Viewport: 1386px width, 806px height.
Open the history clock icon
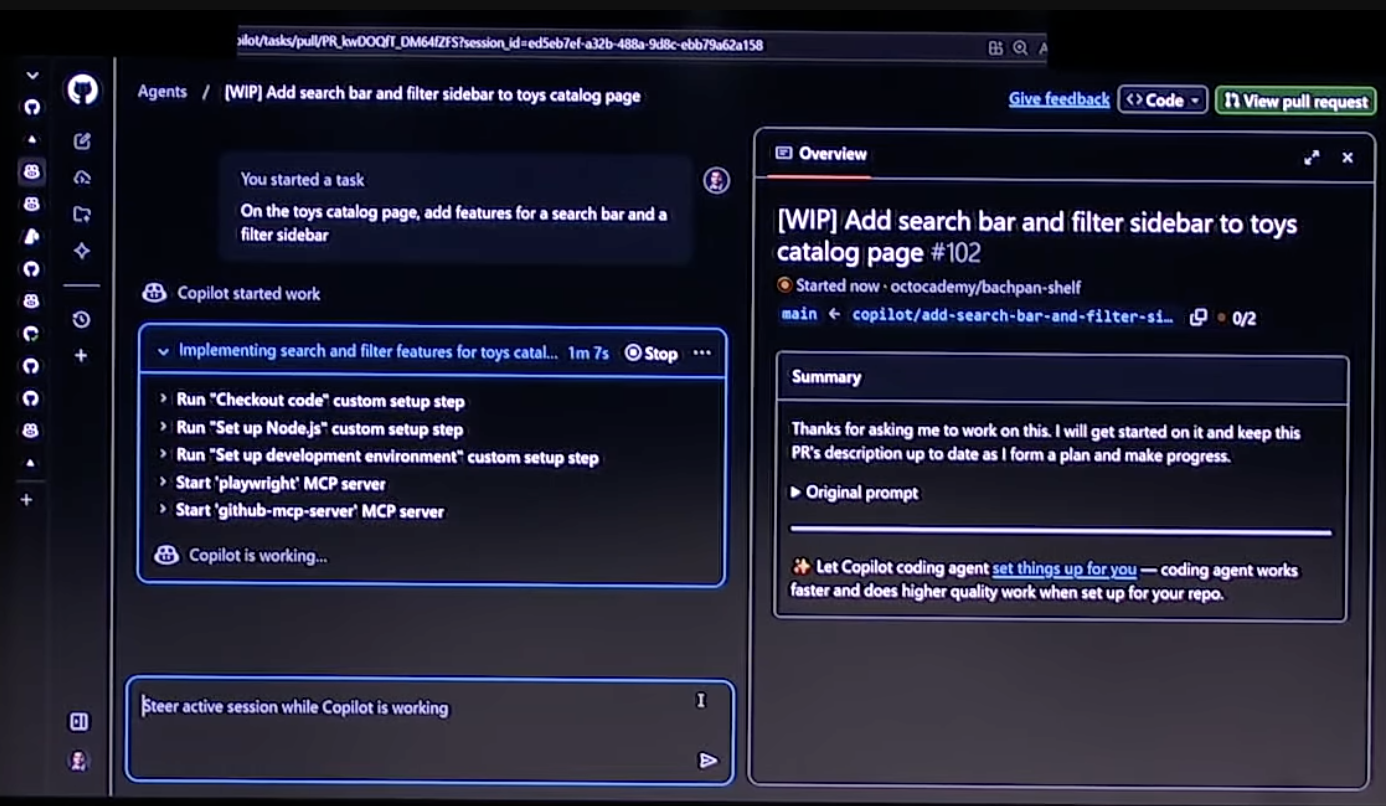click(x=81, y=319)
